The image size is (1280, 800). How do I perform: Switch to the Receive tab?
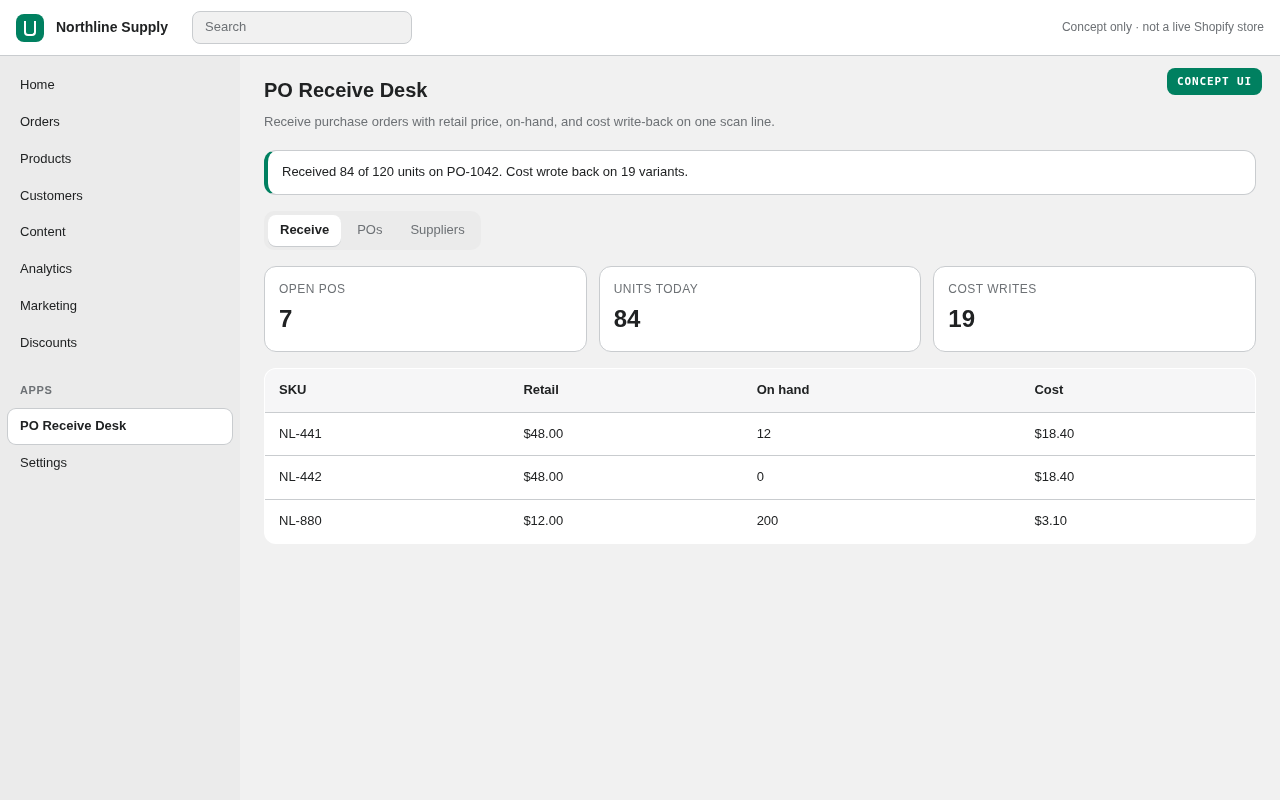coord(304,230)
